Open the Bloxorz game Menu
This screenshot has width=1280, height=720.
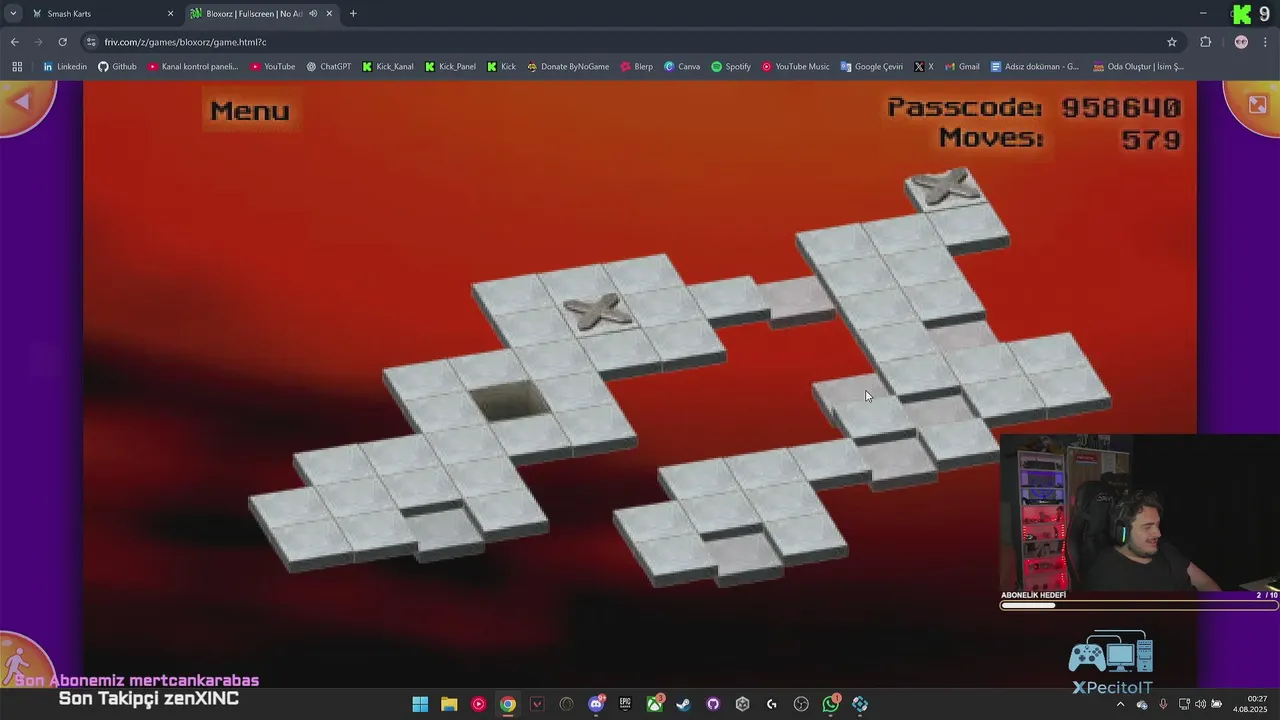[250, 111]
